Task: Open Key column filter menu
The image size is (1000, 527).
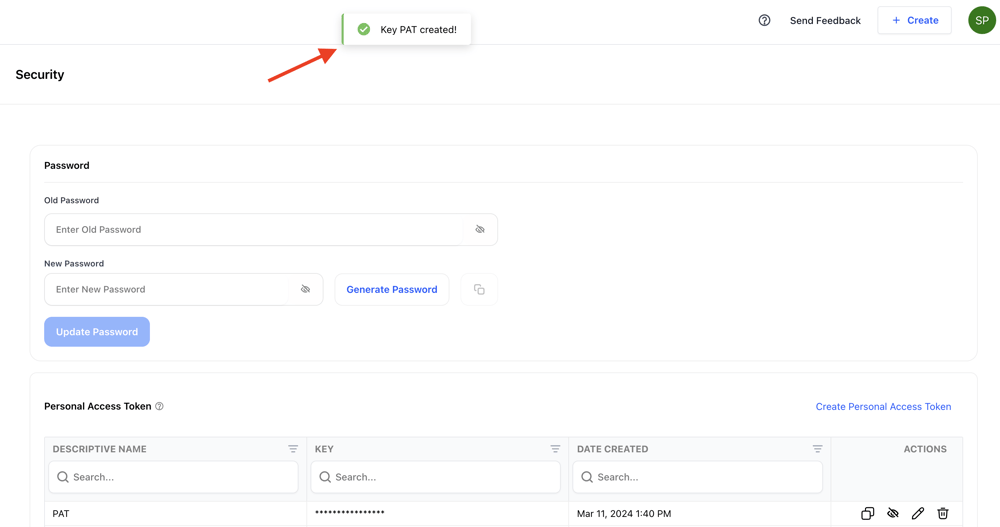Action: tap(555, 449)
